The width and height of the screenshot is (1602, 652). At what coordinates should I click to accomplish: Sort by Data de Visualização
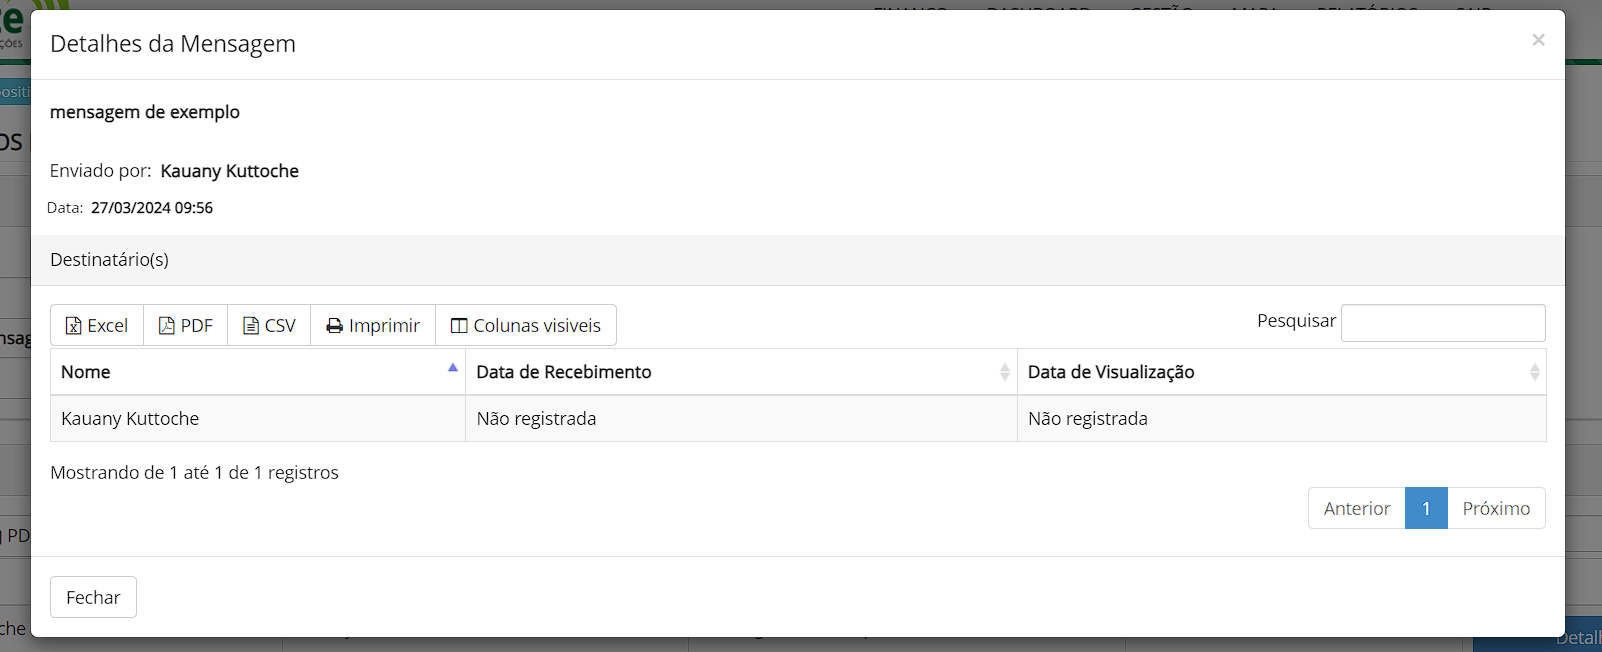[x=1111, y=372]
